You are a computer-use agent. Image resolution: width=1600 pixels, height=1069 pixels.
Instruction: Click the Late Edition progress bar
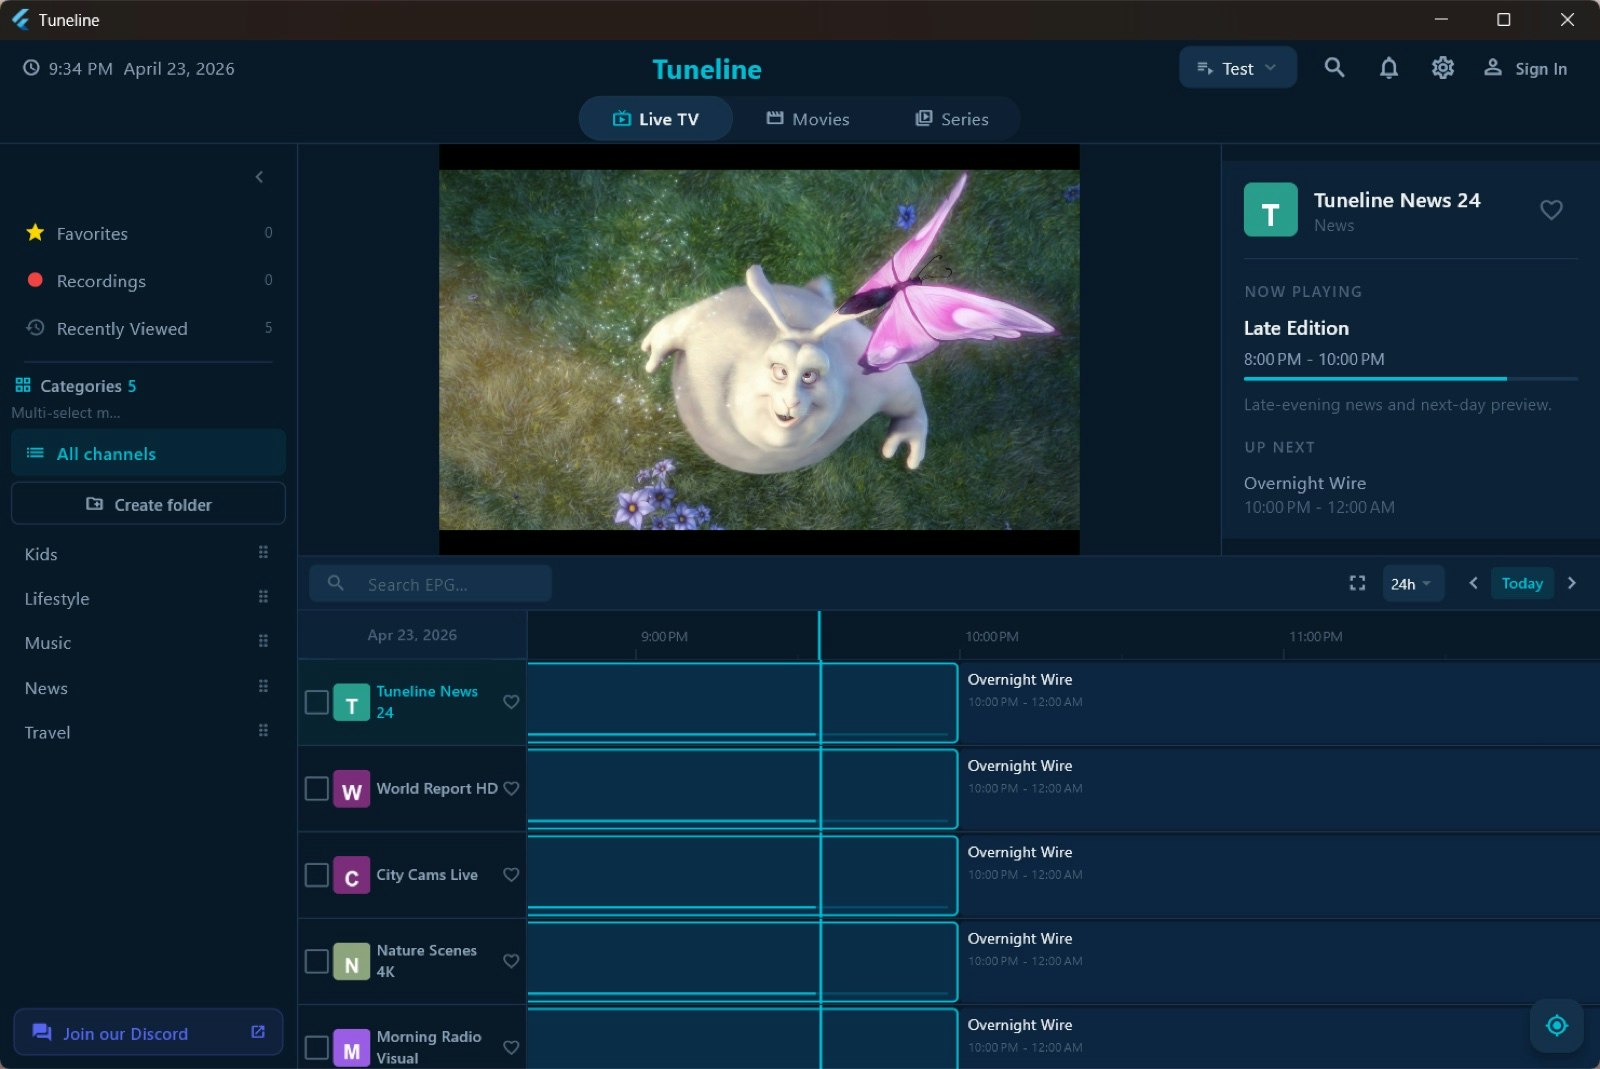(1410, 379)
